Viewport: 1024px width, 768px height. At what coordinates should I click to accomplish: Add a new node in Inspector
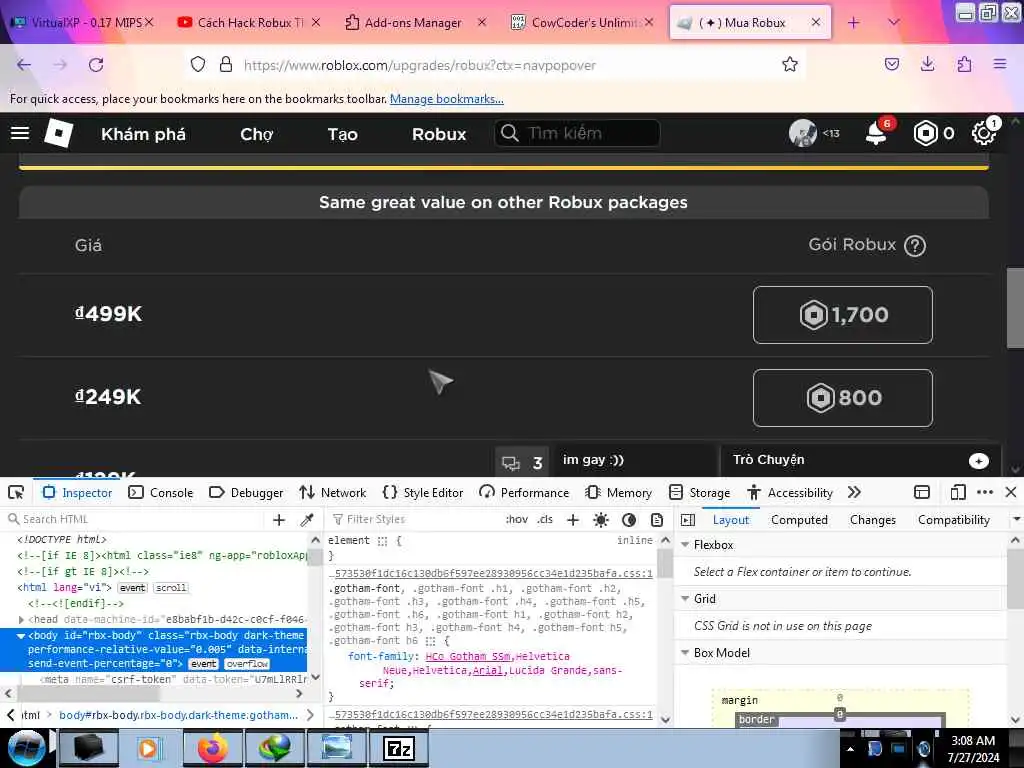point(279,520)
